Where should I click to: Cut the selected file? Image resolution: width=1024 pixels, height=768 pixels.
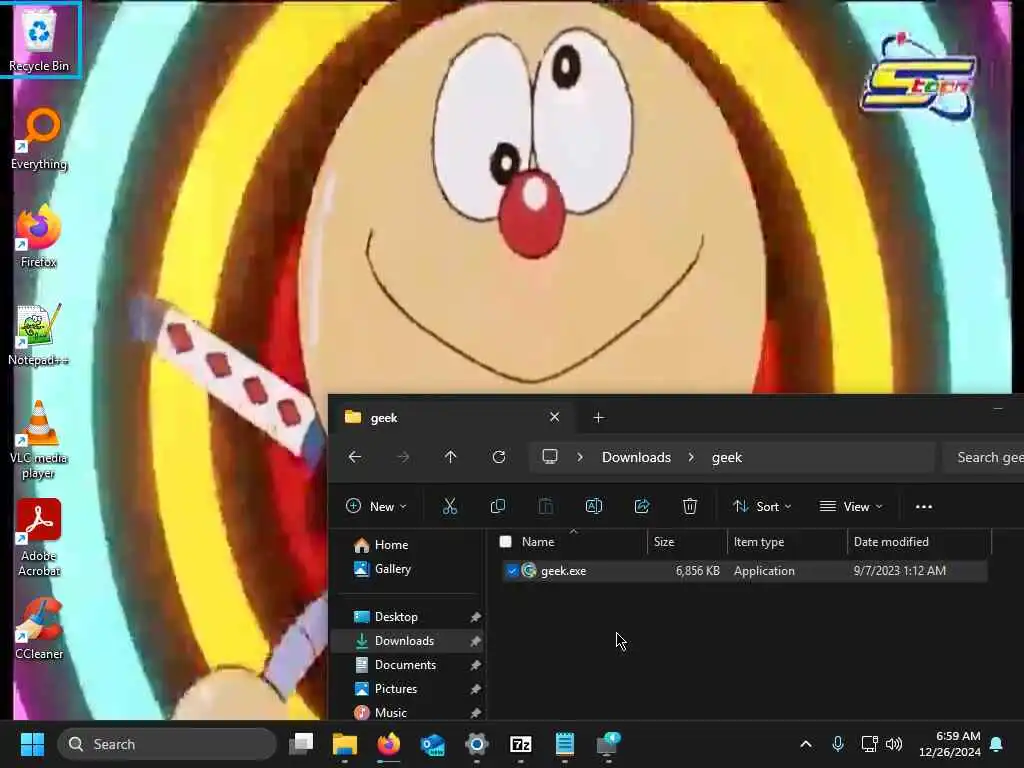tap(449, 506)
